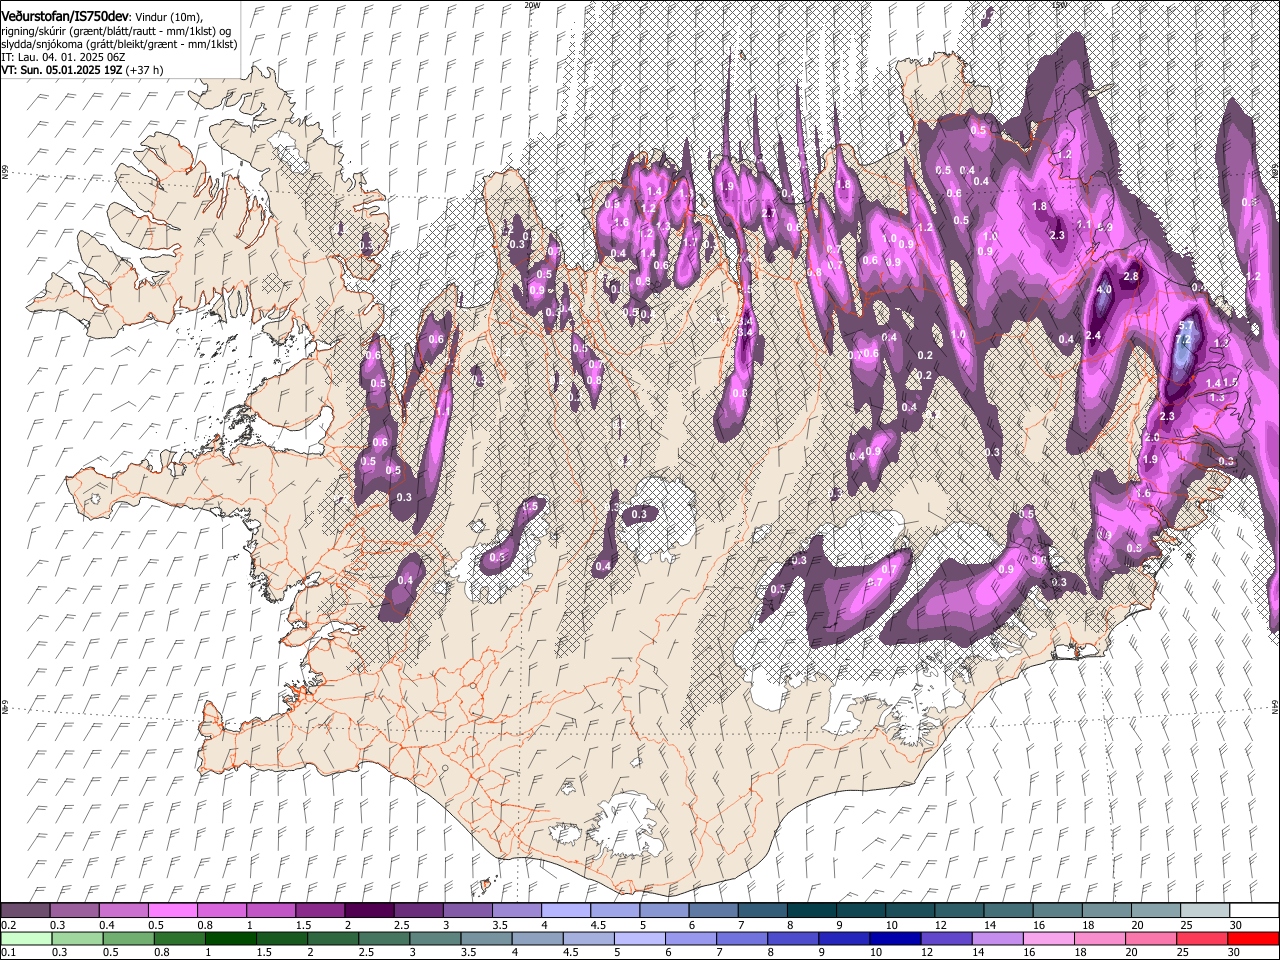Click the 'VT: Sun. 05.01.2025 19Z (+37 h)' line
The width and height of the screenshot is (1280, 960).
82,70
